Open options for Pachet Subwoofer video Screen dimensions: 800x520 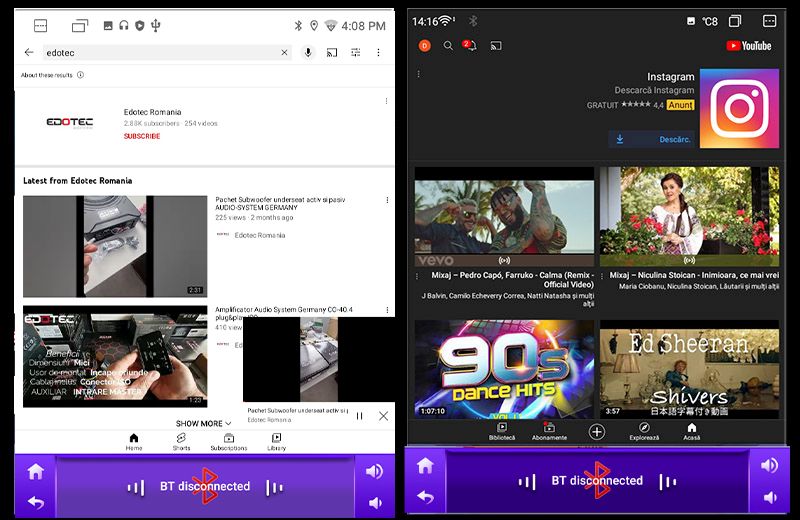click(x=387, y=200)
